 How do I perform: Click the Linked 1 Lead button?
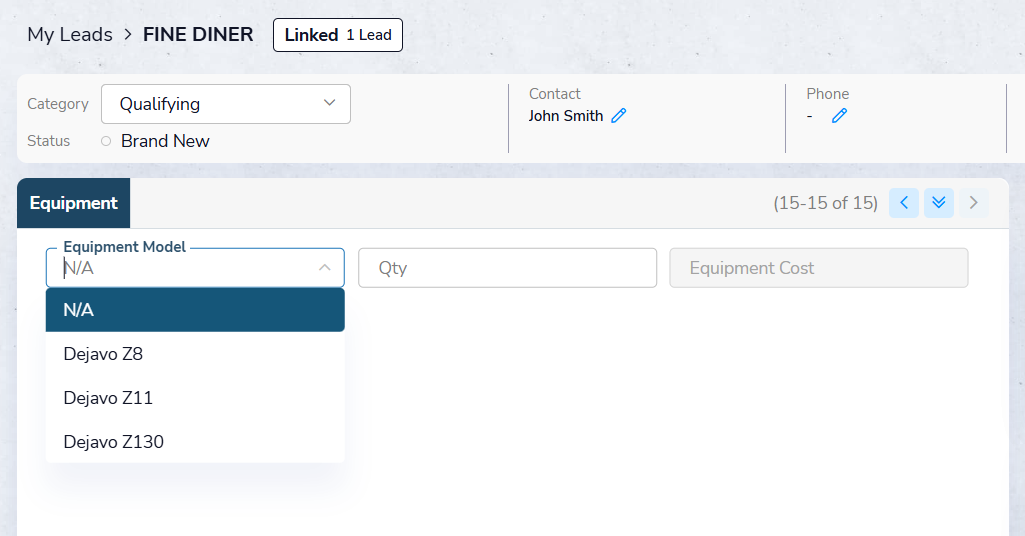click(338, 35)
